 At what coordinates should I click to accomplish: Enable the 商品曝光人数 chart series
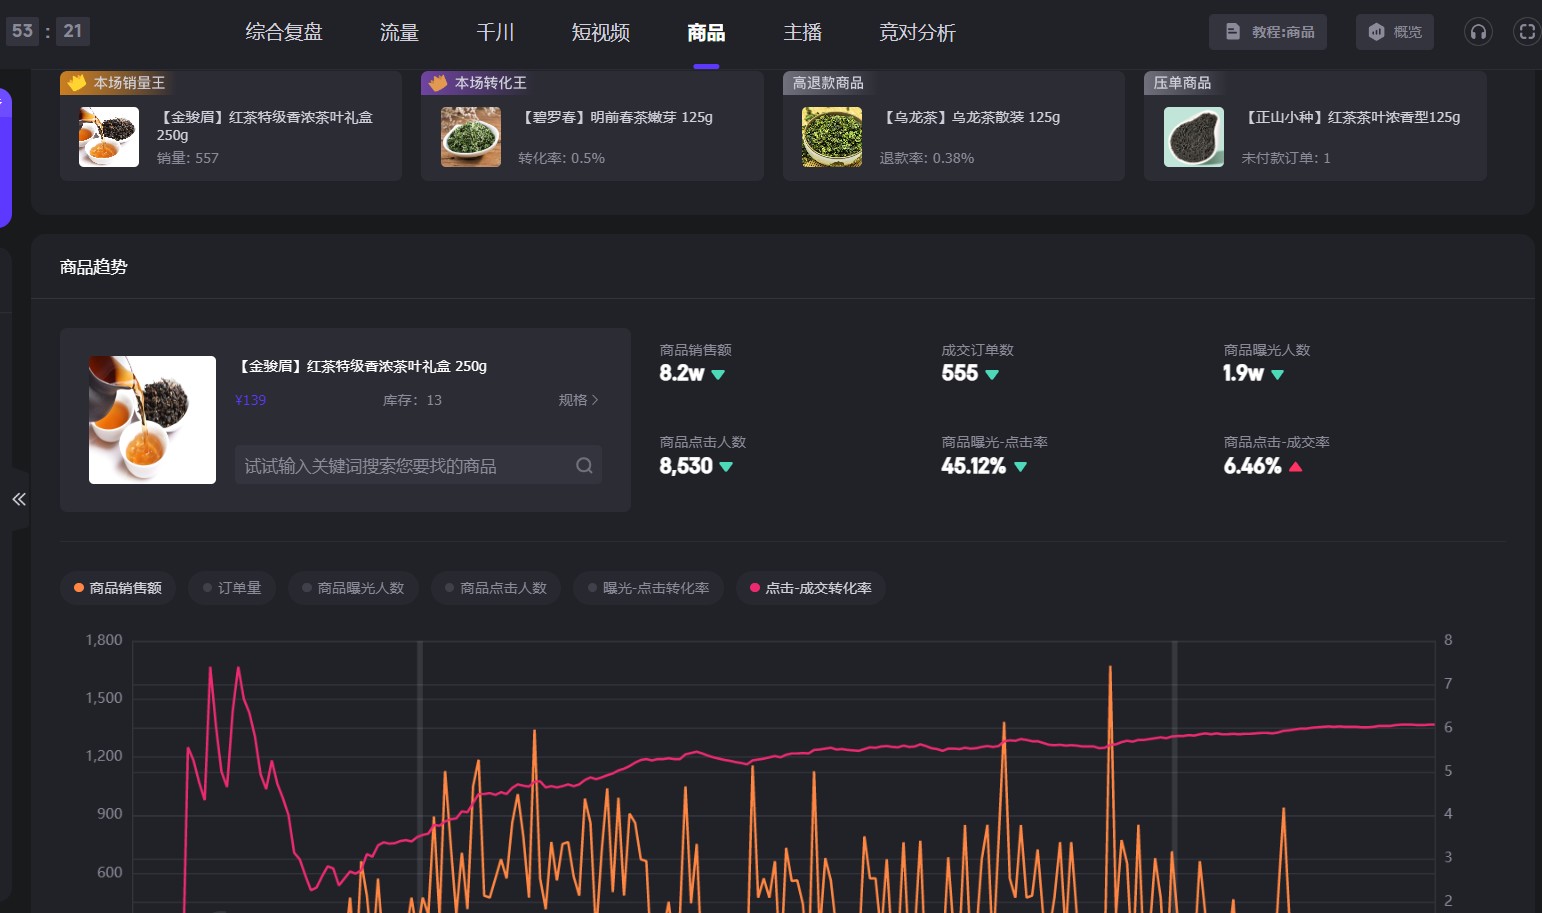coord(353,588)
